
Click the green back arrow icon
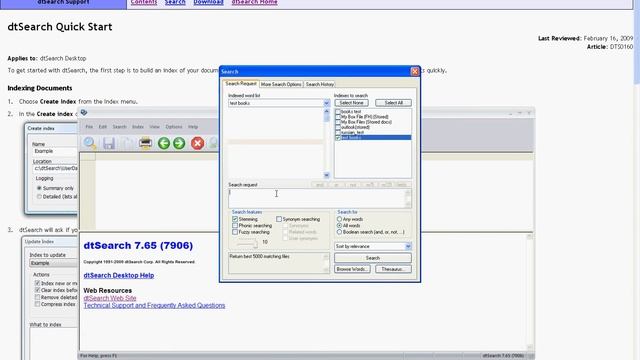(x=164, y=143)
